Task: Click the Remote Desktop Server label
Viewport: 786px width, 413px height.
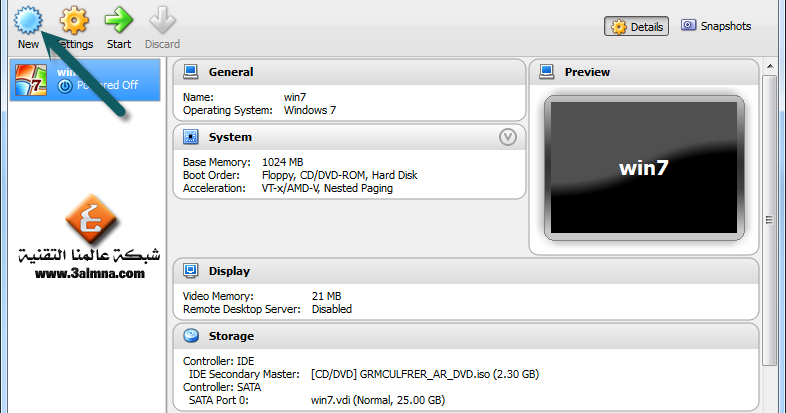Action: 242,309
